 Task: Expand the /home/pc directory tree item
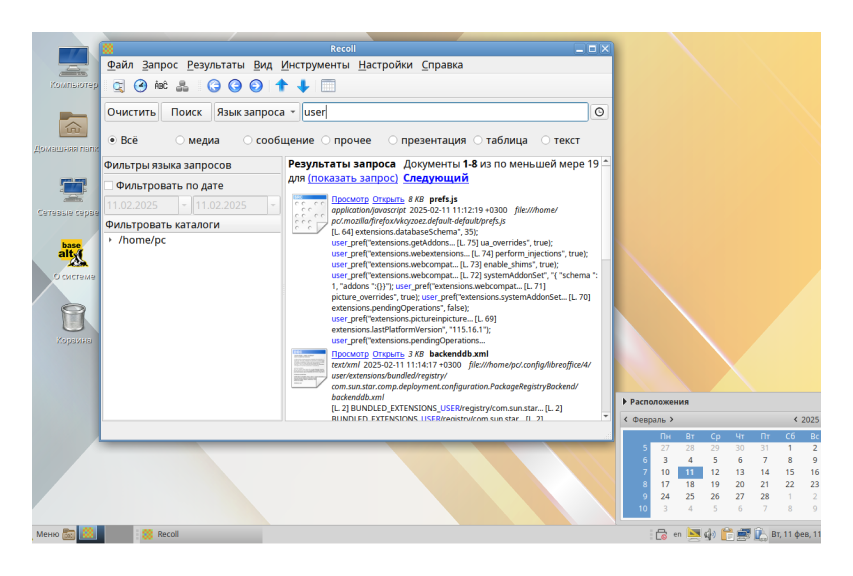coord(110,240)
